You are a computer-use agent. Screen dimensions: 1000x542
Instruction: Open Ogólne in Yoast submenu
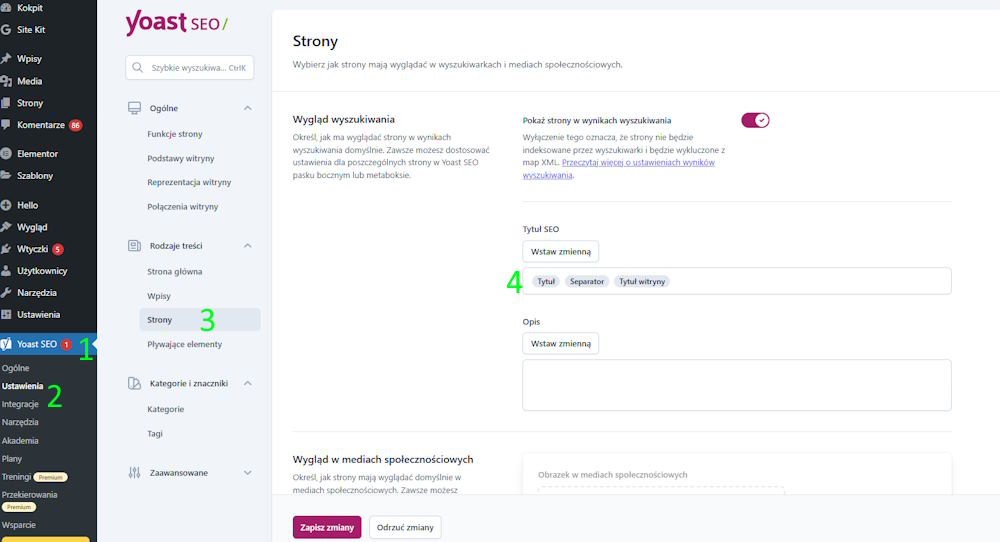(15, 368)
